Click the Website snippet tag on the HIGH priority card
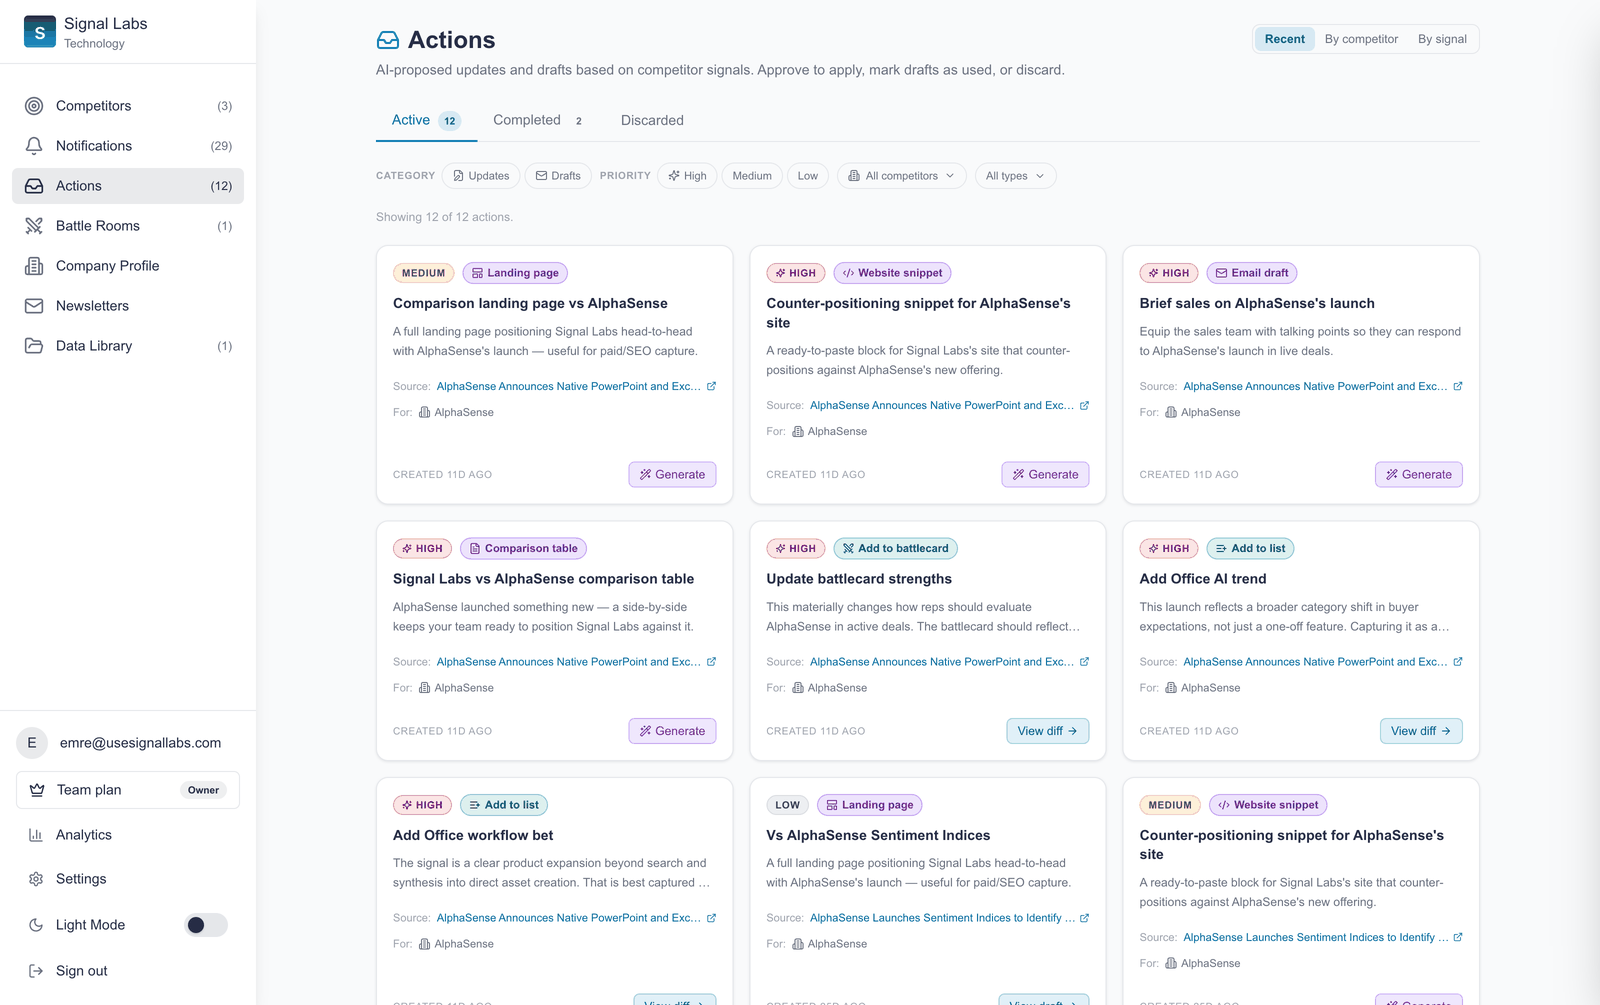Image resolution: width=1600 pixels, height=1005 pixels. (892, 273)
